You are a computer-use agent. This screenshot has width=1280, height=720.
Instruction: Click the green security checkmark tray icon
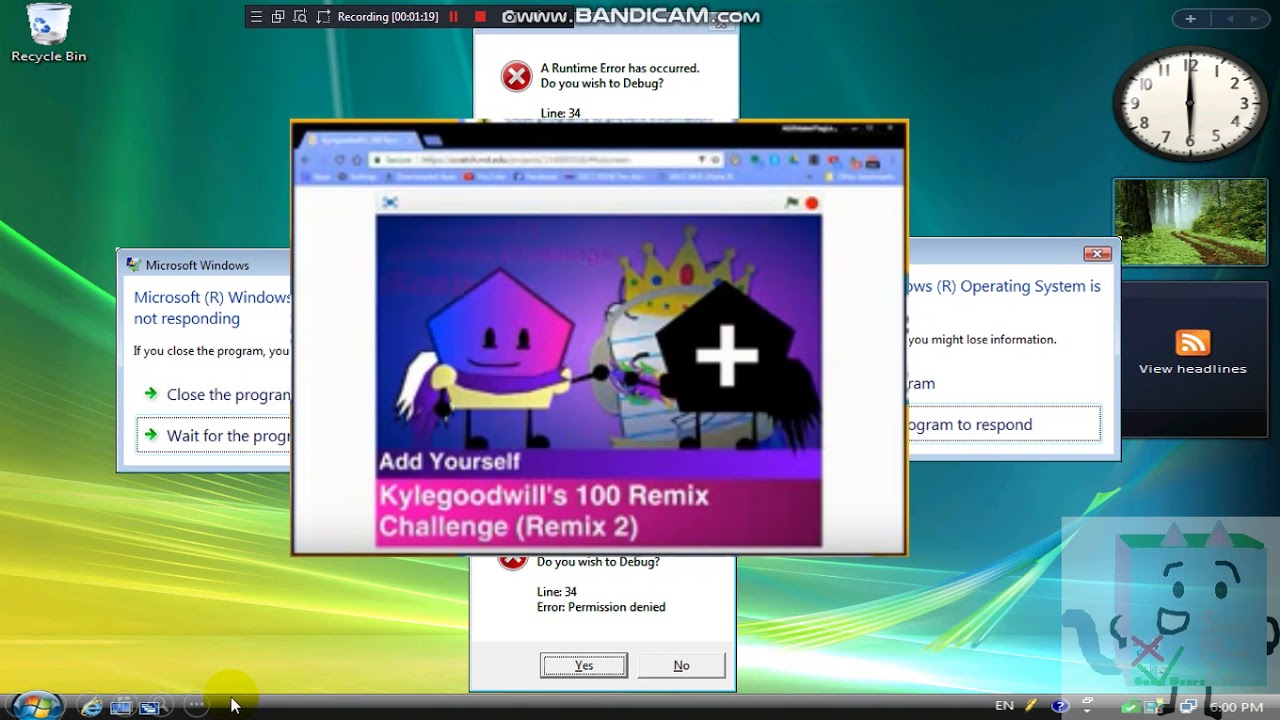point(1131,707)
